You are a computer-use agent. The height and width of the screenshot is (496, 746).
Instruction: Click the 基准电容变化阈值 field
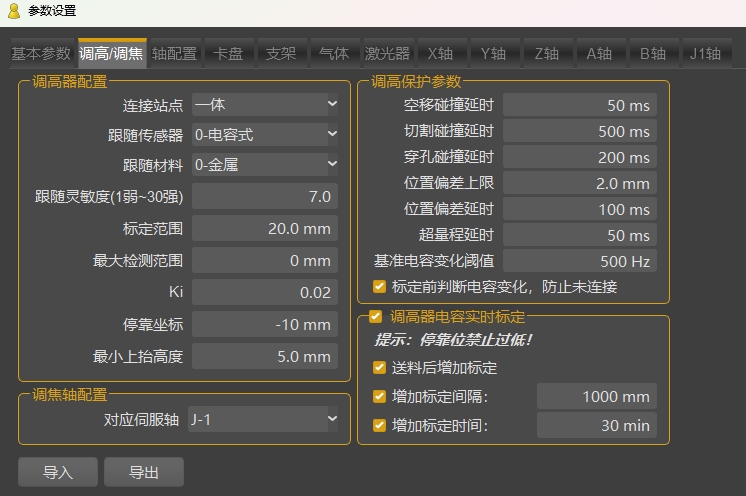[x=579, y=261]
